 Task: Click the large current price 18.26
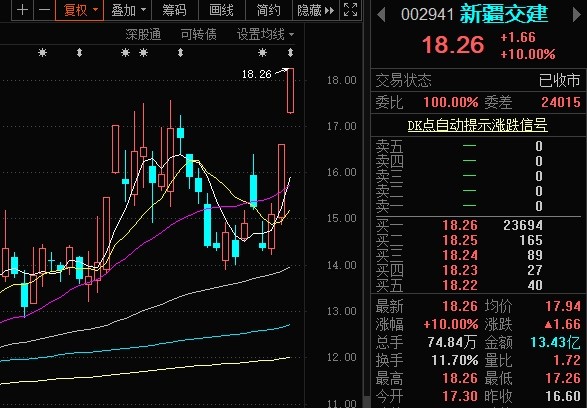(453, 45)
